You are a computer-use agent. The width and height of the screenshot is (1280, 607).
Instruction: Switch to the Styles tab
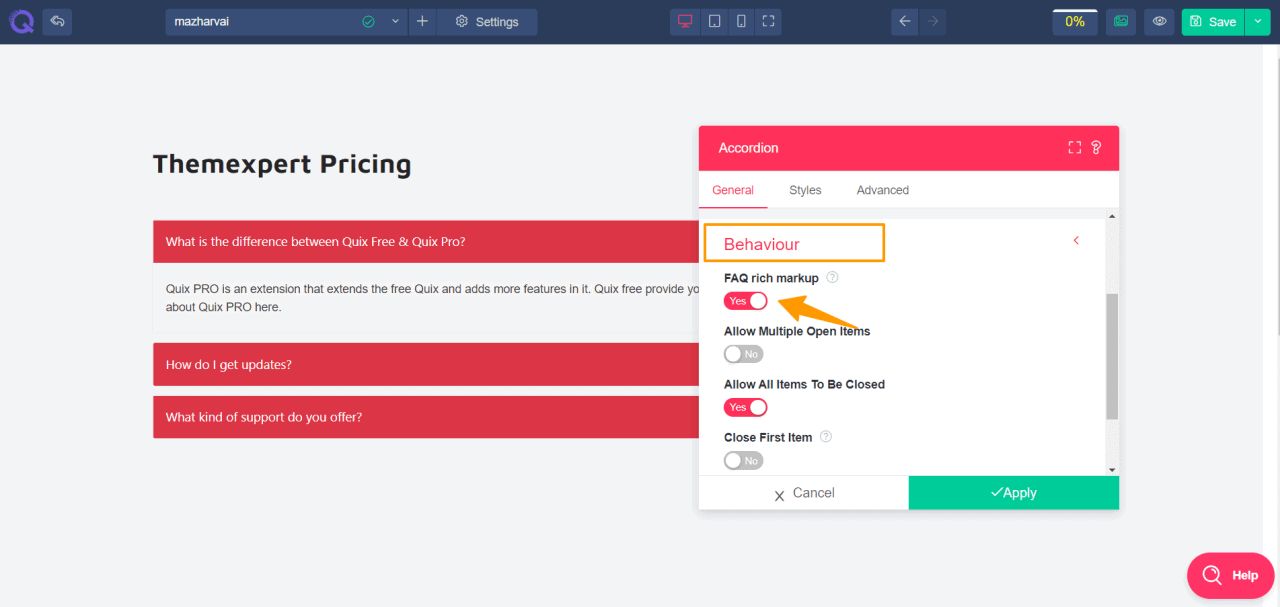click(x=805, y=190)
